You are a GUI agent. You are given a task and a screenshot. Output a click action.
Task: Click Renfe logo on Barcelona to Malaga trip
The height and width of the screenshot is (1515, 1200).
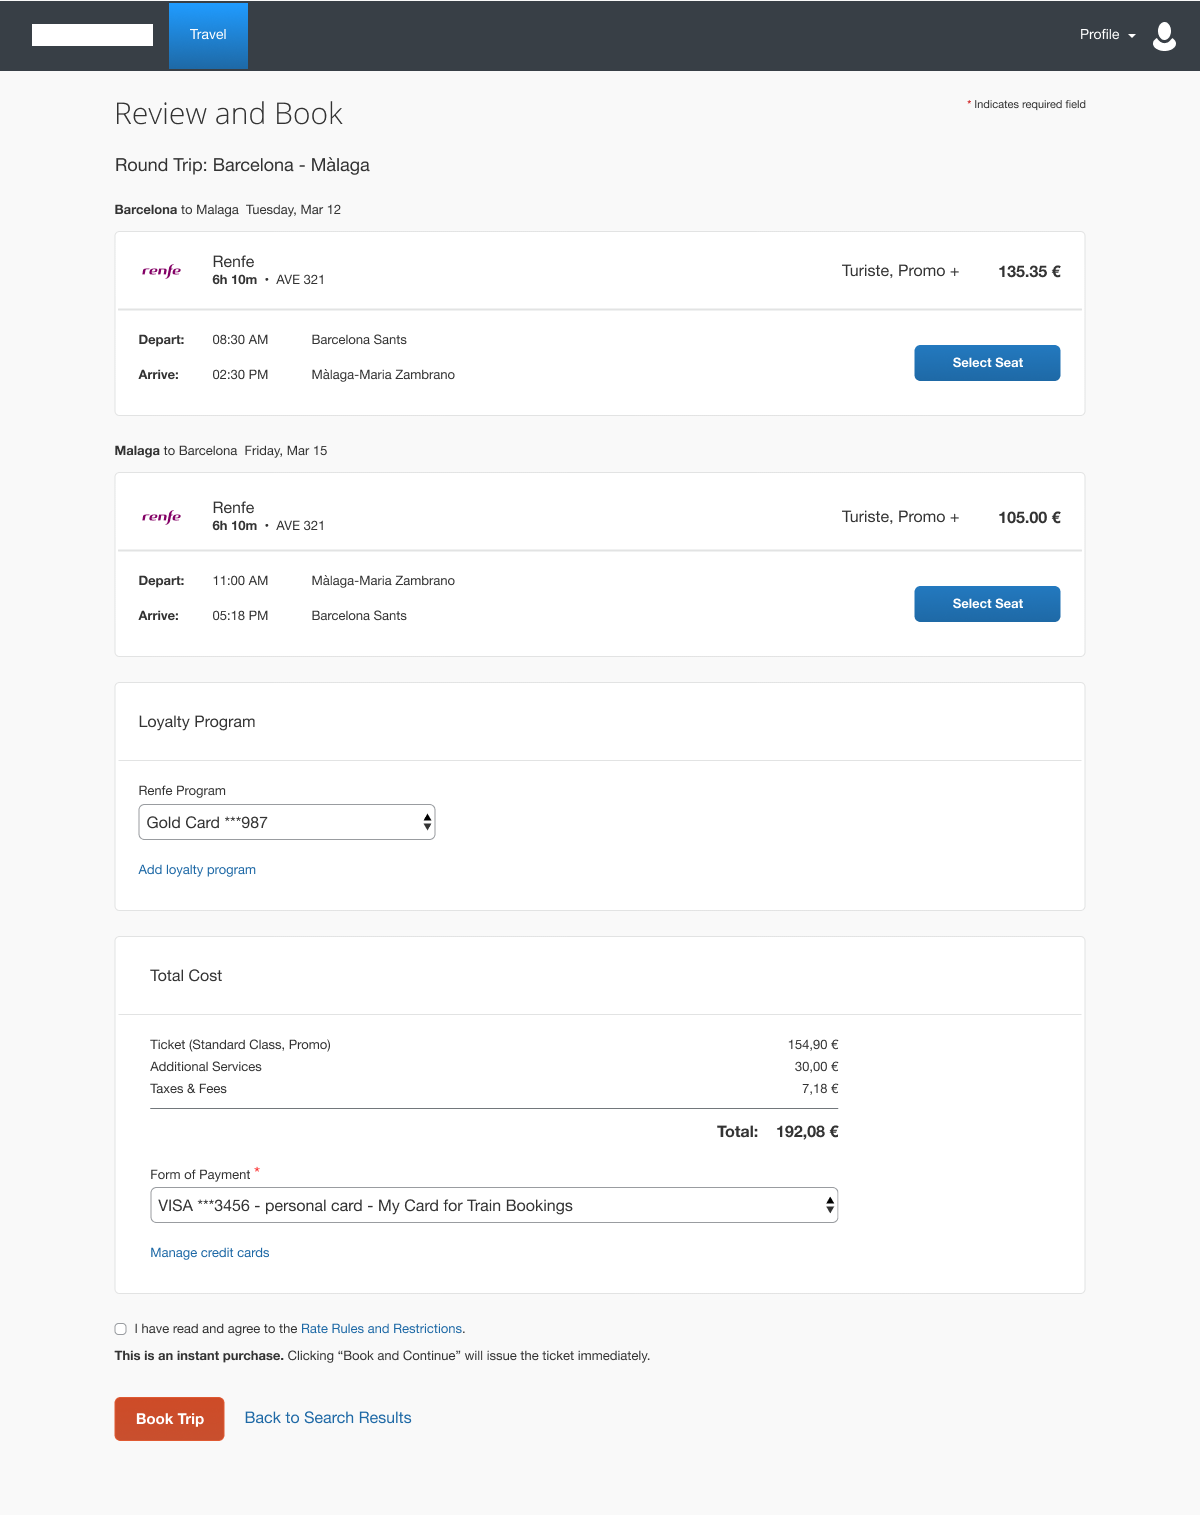(x=161, y=271)
